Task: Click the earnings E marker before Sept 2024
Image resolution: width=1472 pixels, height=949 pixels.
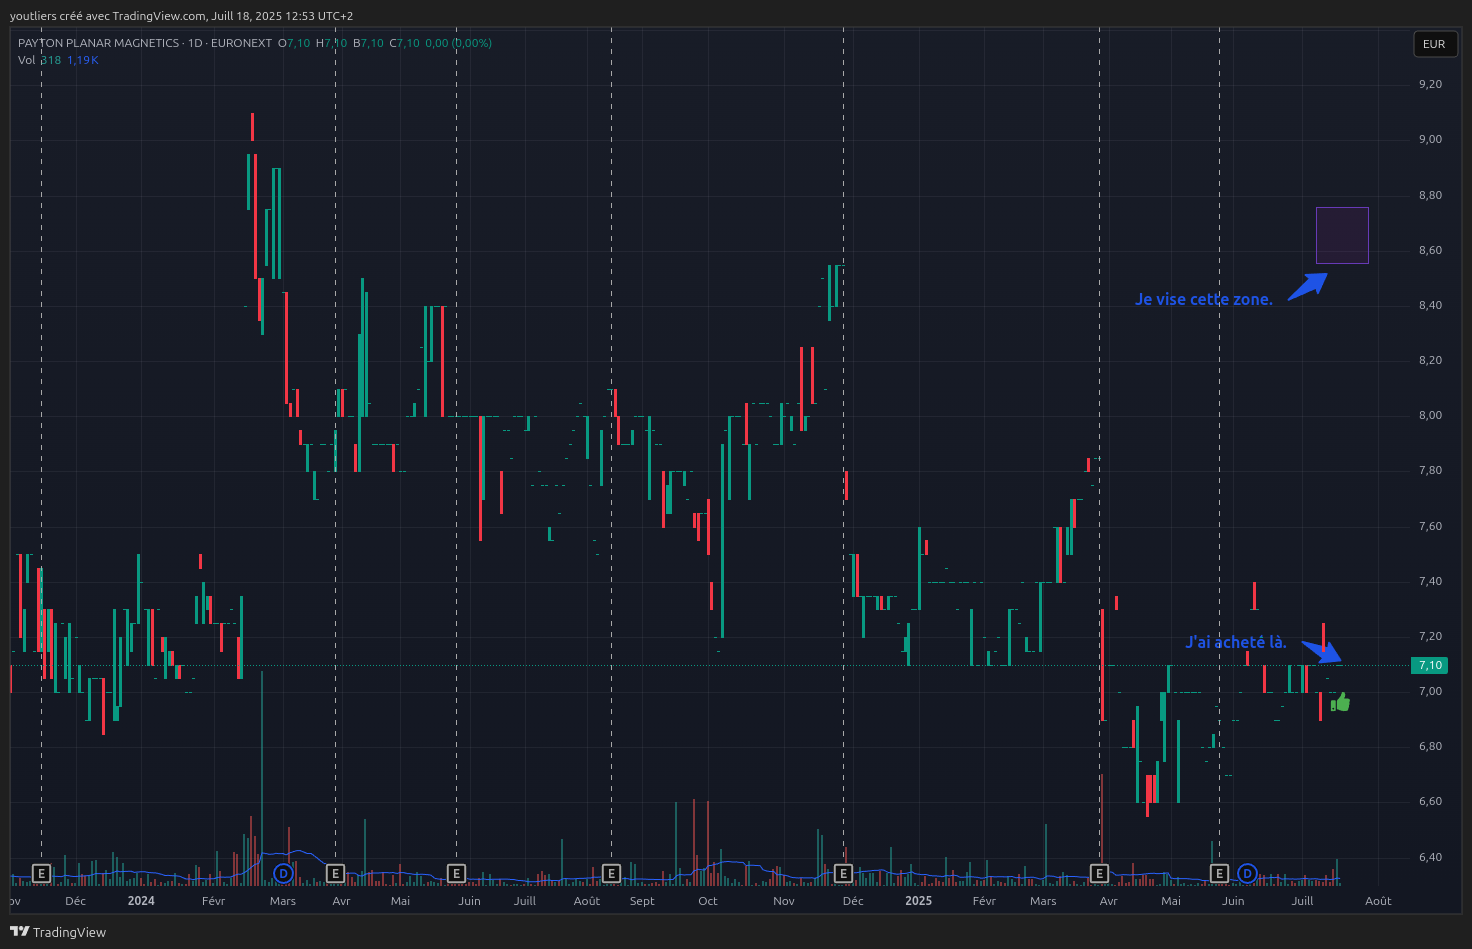Action: point(611,874)
